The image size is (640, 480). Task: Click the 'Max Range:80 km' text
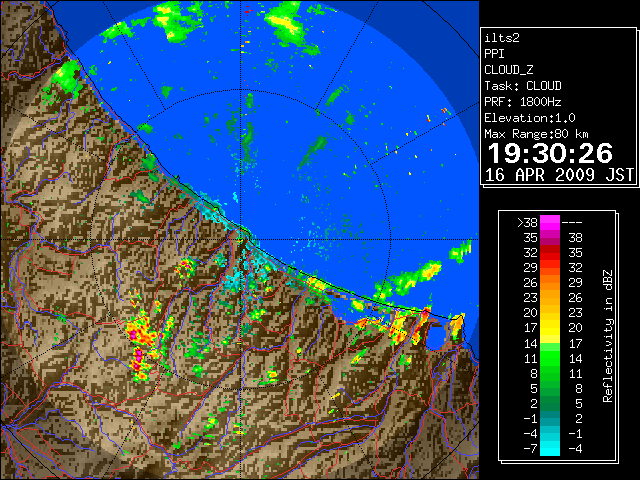[x=537, y=134]
